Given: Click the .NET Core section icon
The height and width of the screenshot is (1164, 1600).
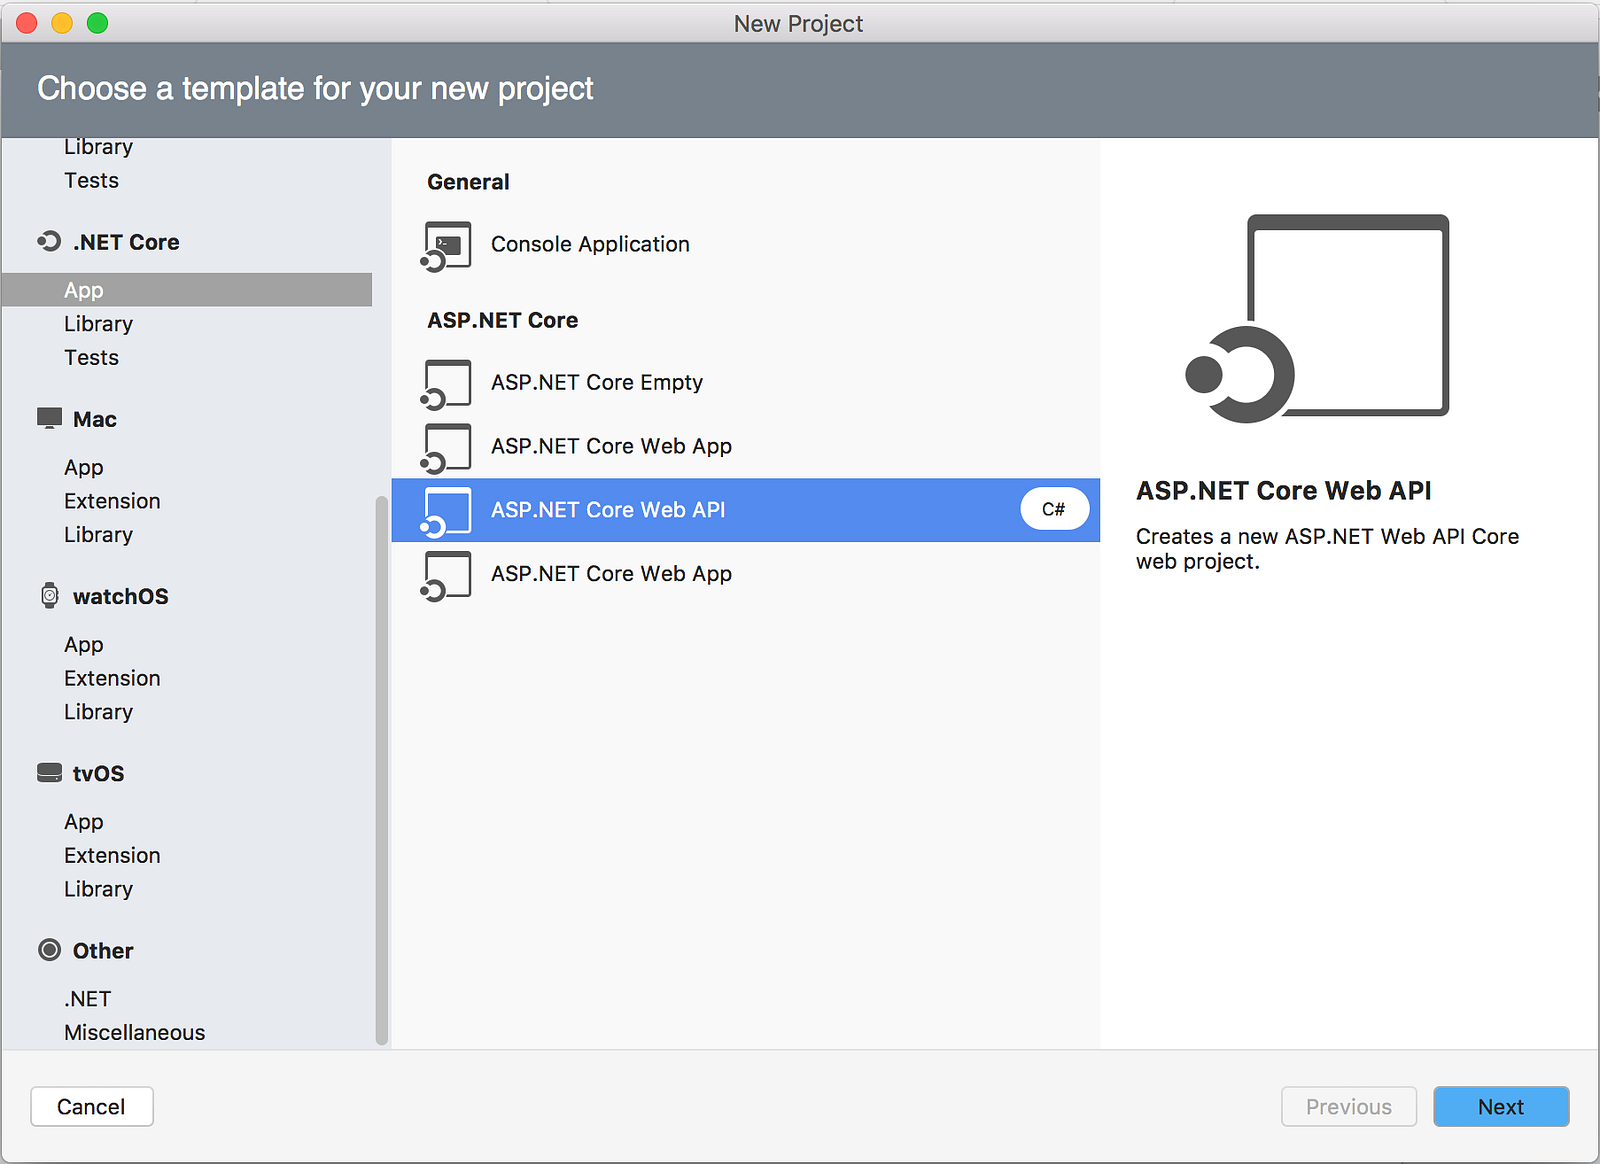Looking at the screenshot, I should click(x=49, y=241).
